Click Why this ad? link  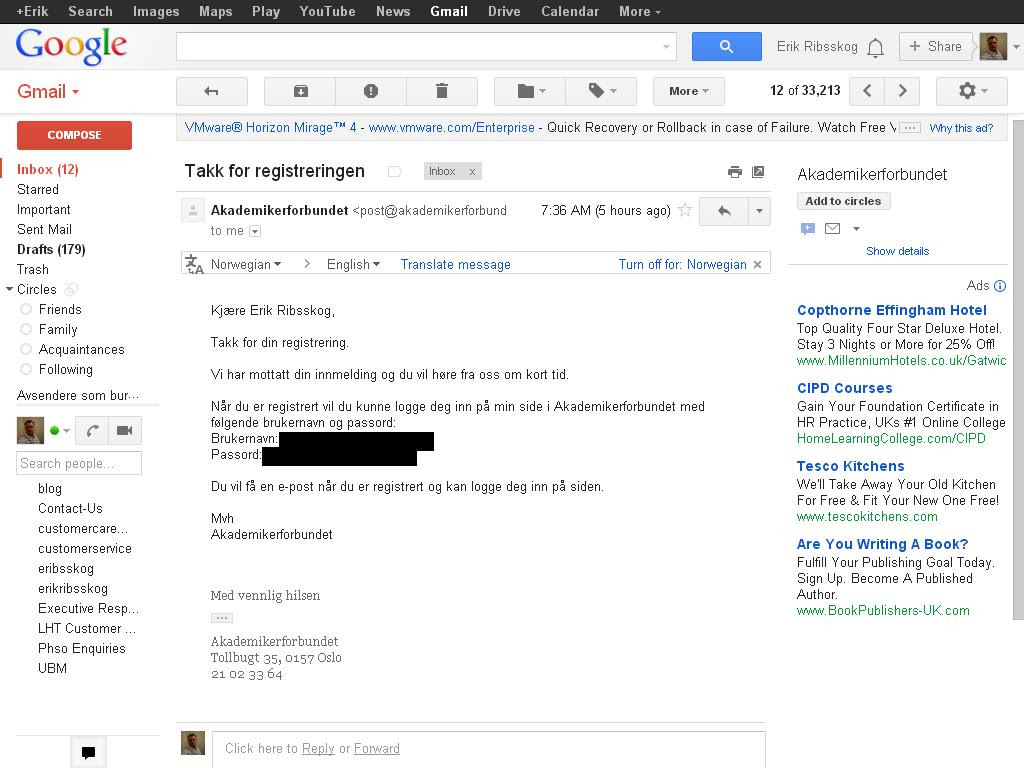pyautogui.click(x=961, y=128)
